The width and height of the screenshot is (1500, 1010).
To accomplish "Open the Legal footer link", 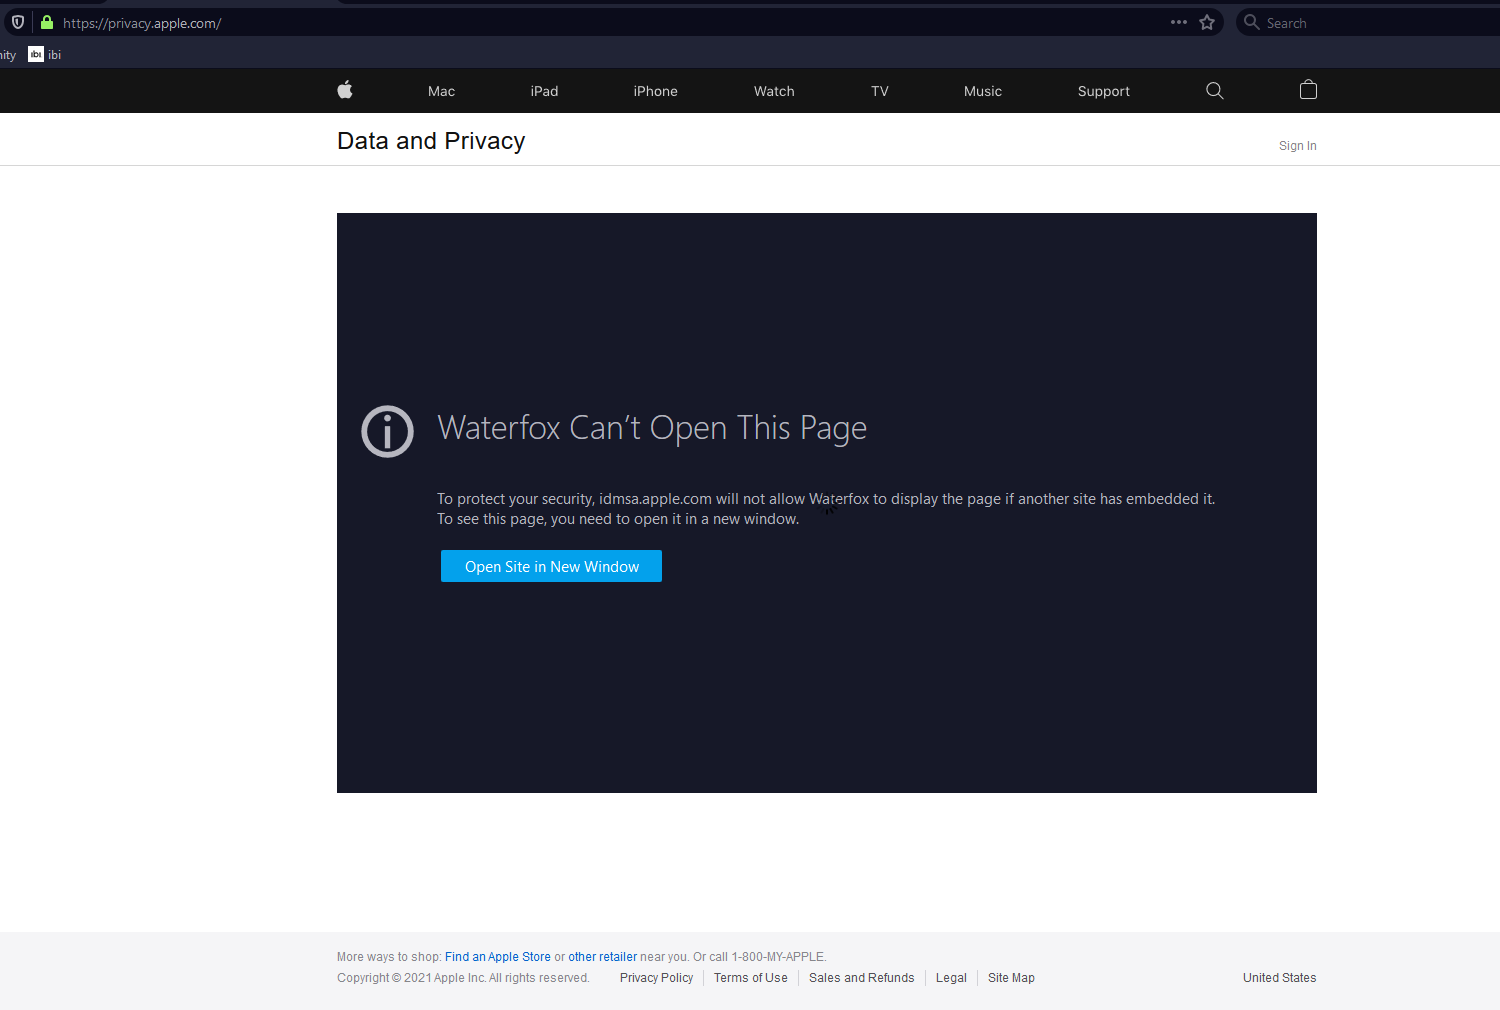I will pos(951,978).
